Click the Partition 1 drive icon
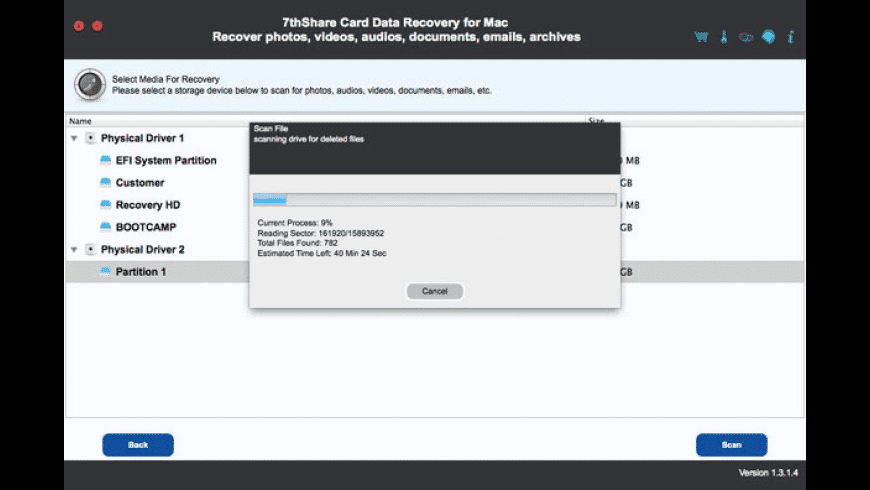870x490 pixels. click(105, 271)
